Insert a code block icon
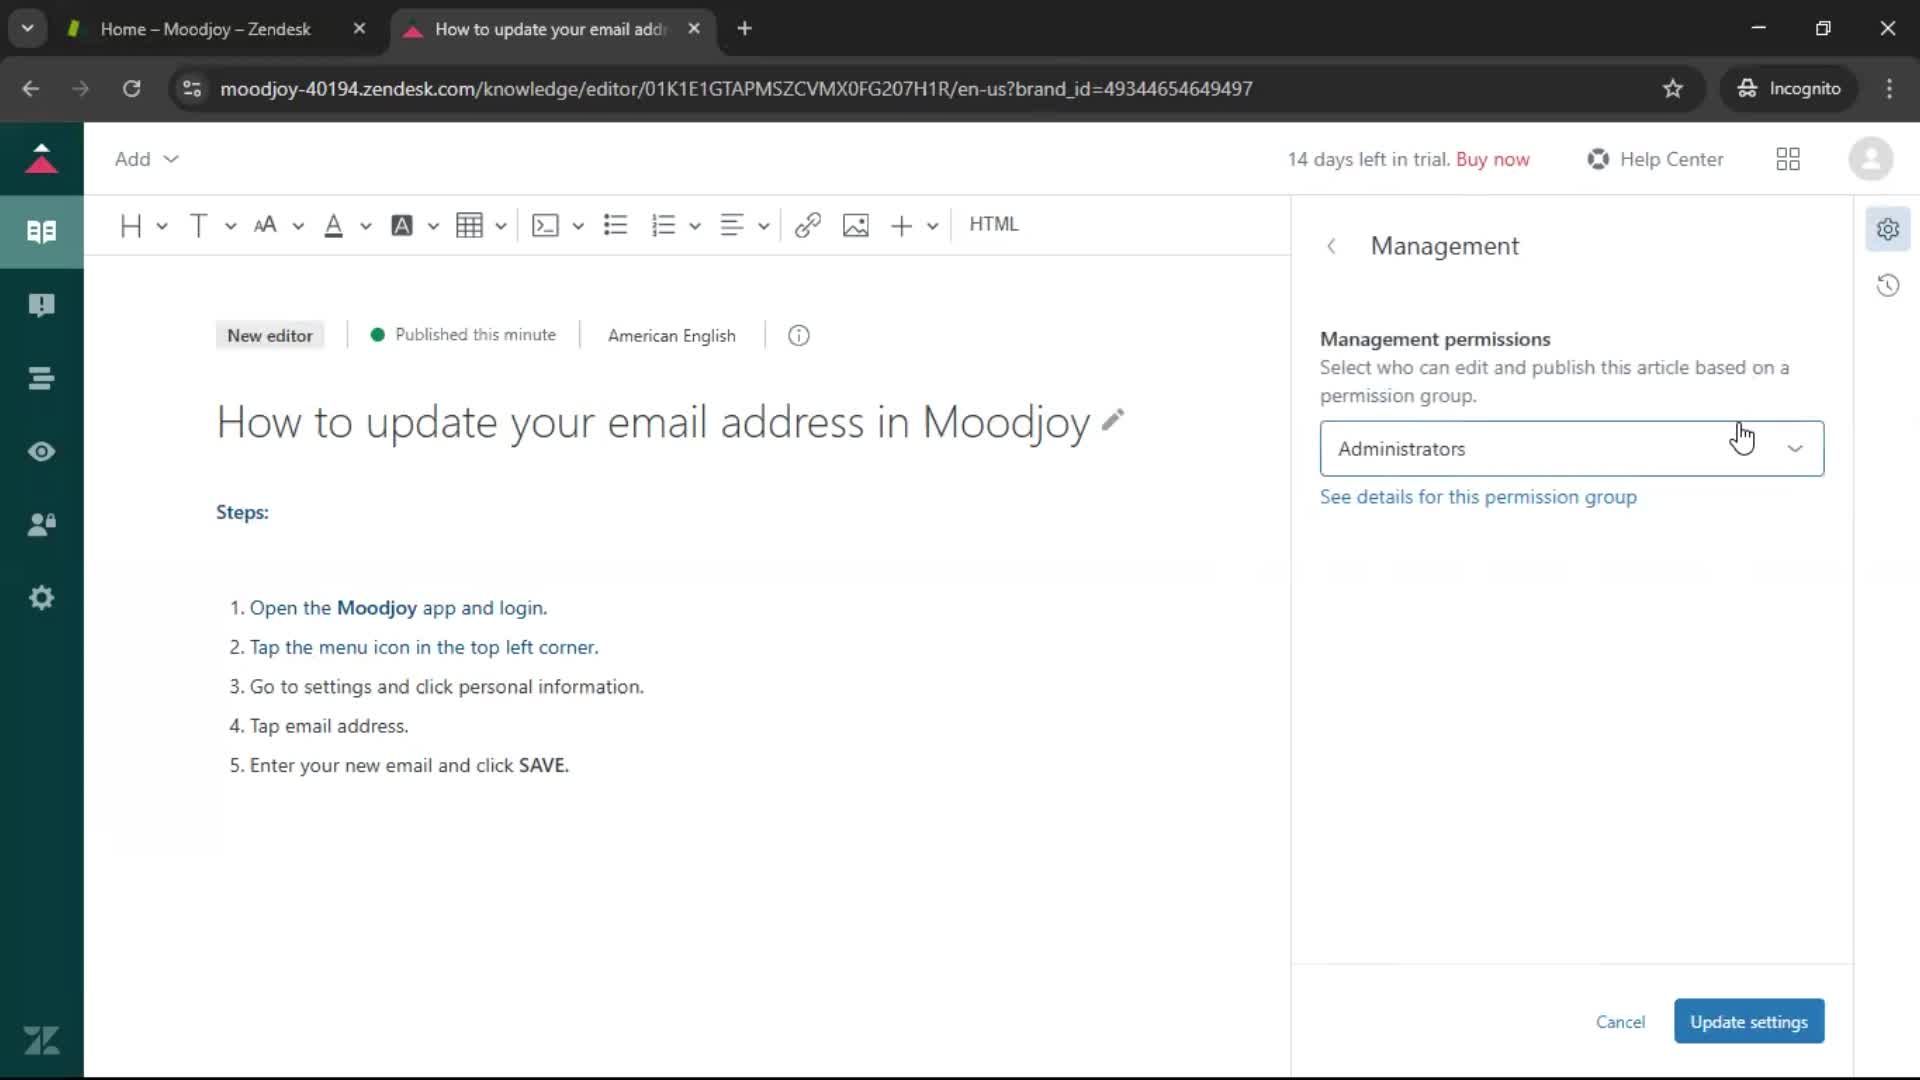 coord(545,225)
